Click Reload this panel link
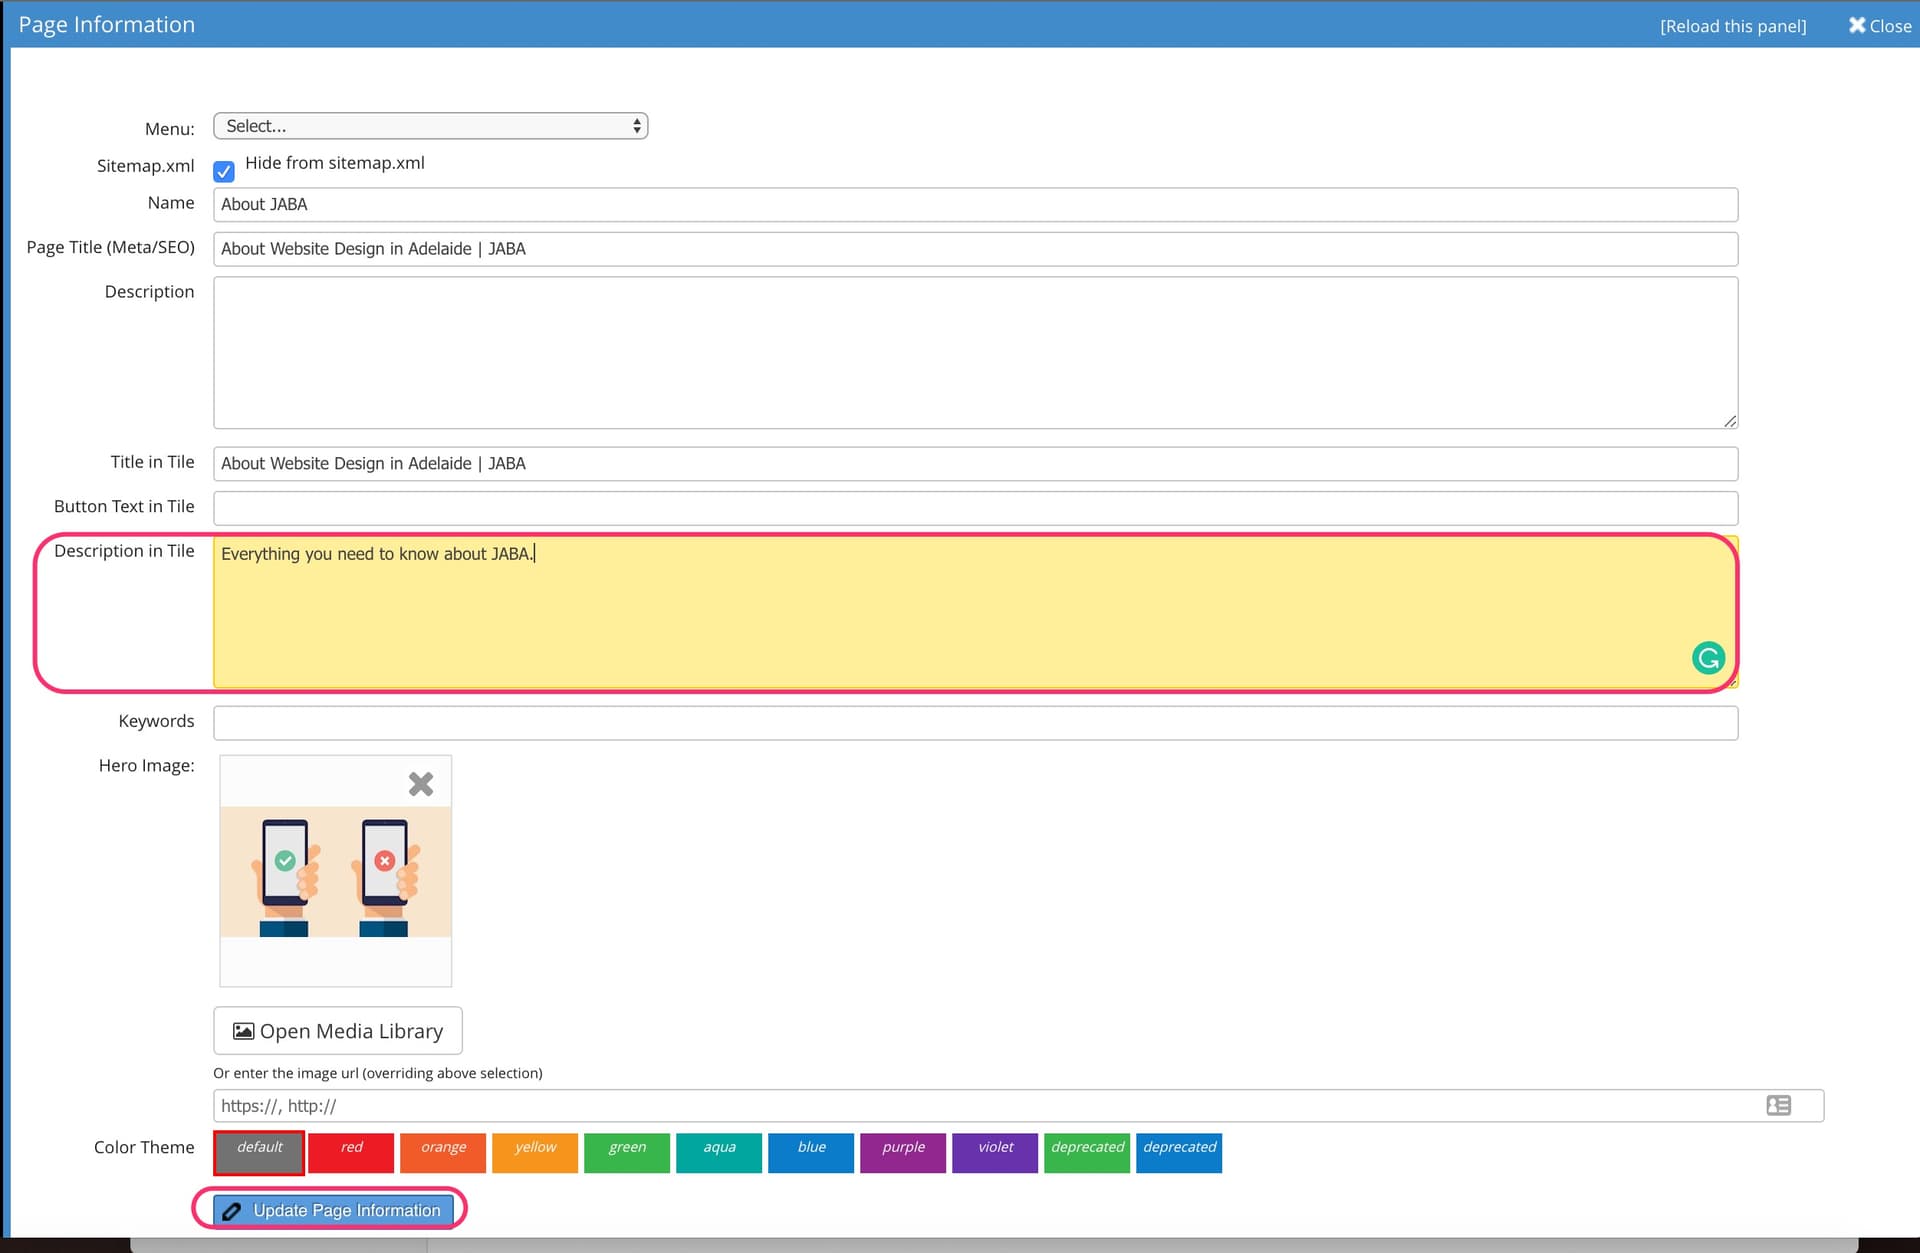 (1733, 26)
